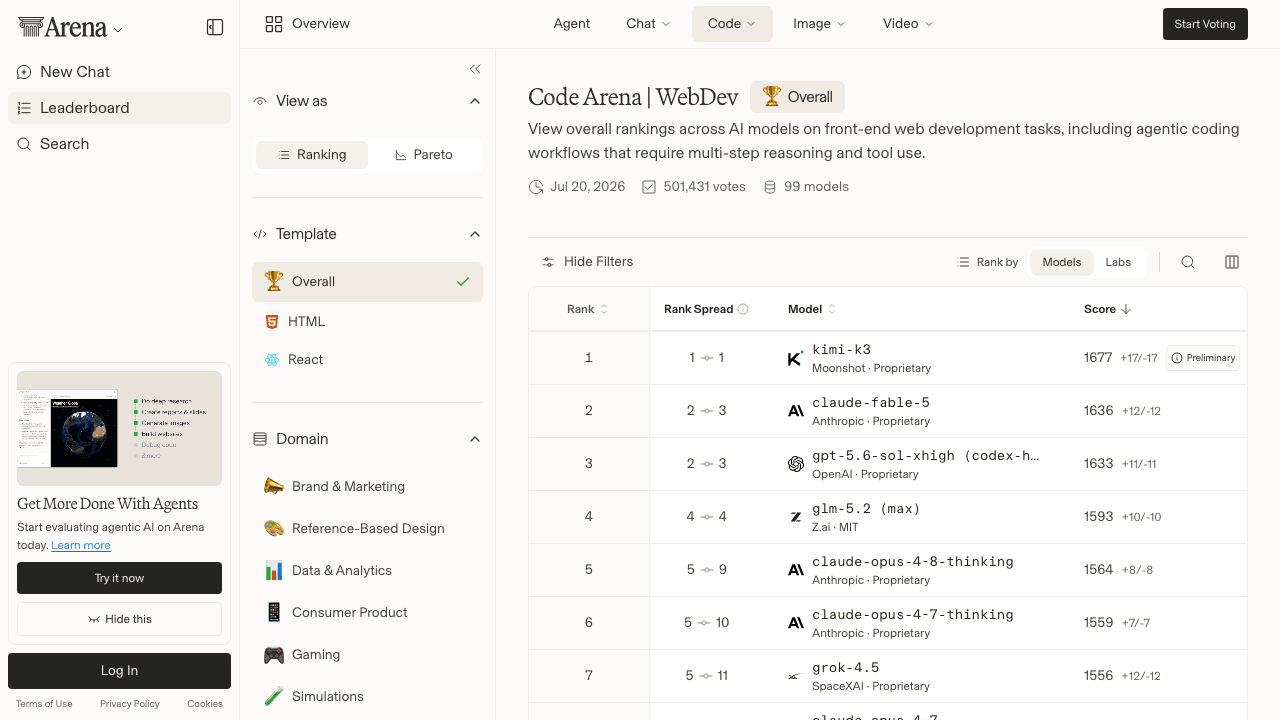Open the Code dropdown menu
The image size is (1280, 720).
(x=732, y=24)
